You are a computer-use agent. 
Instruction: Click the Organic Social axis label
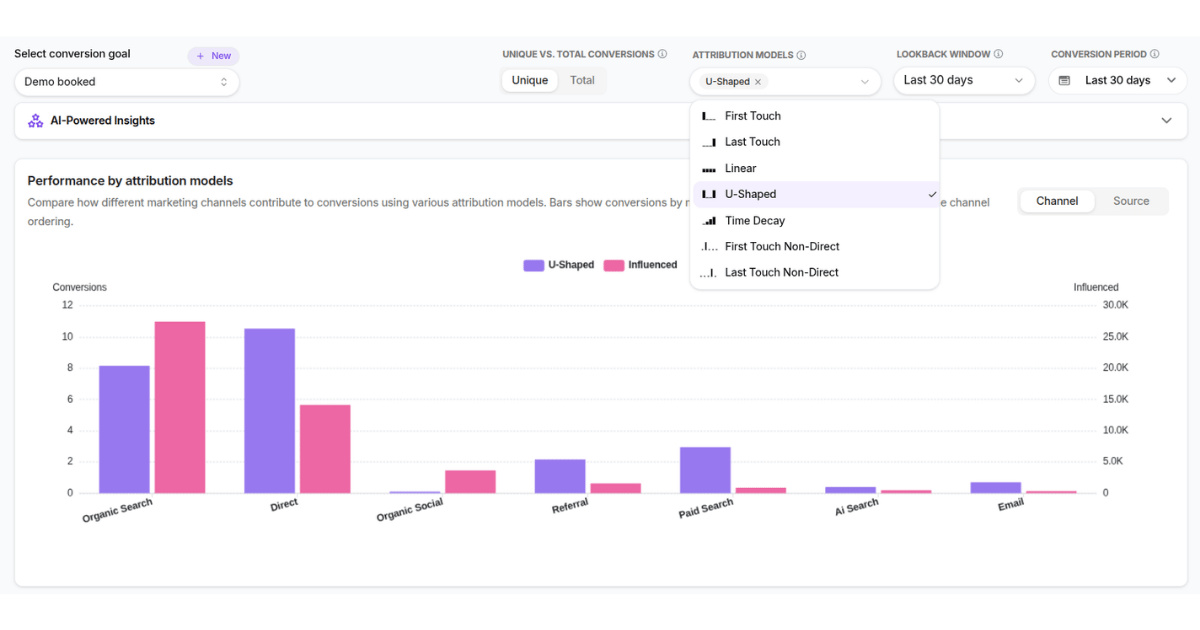[x=410, y=510]
